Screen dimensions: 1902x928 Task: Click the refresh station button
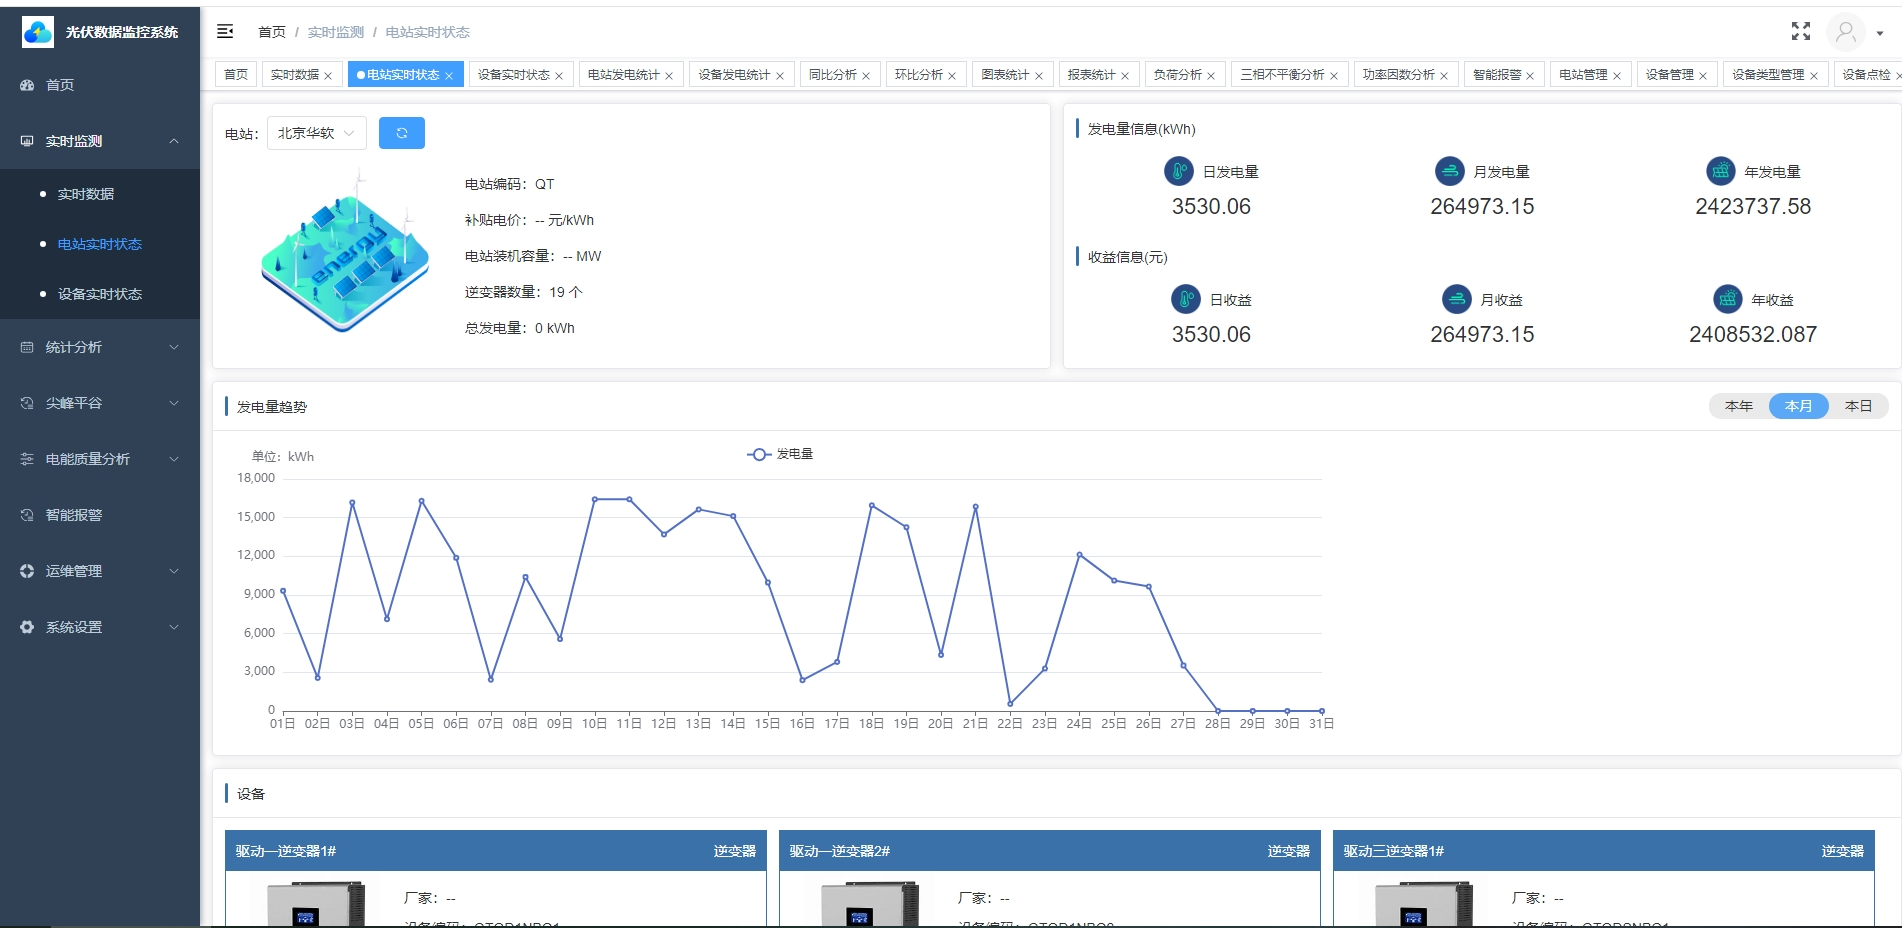coord(402,133)
